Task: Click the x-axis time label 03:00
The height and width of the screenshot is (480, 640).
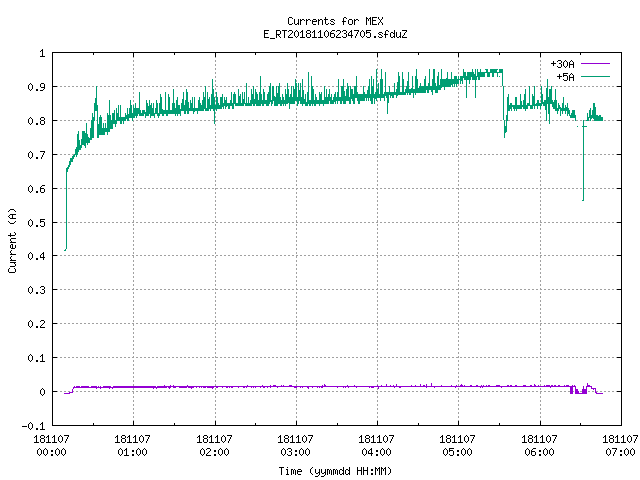Action: point(295,452)
